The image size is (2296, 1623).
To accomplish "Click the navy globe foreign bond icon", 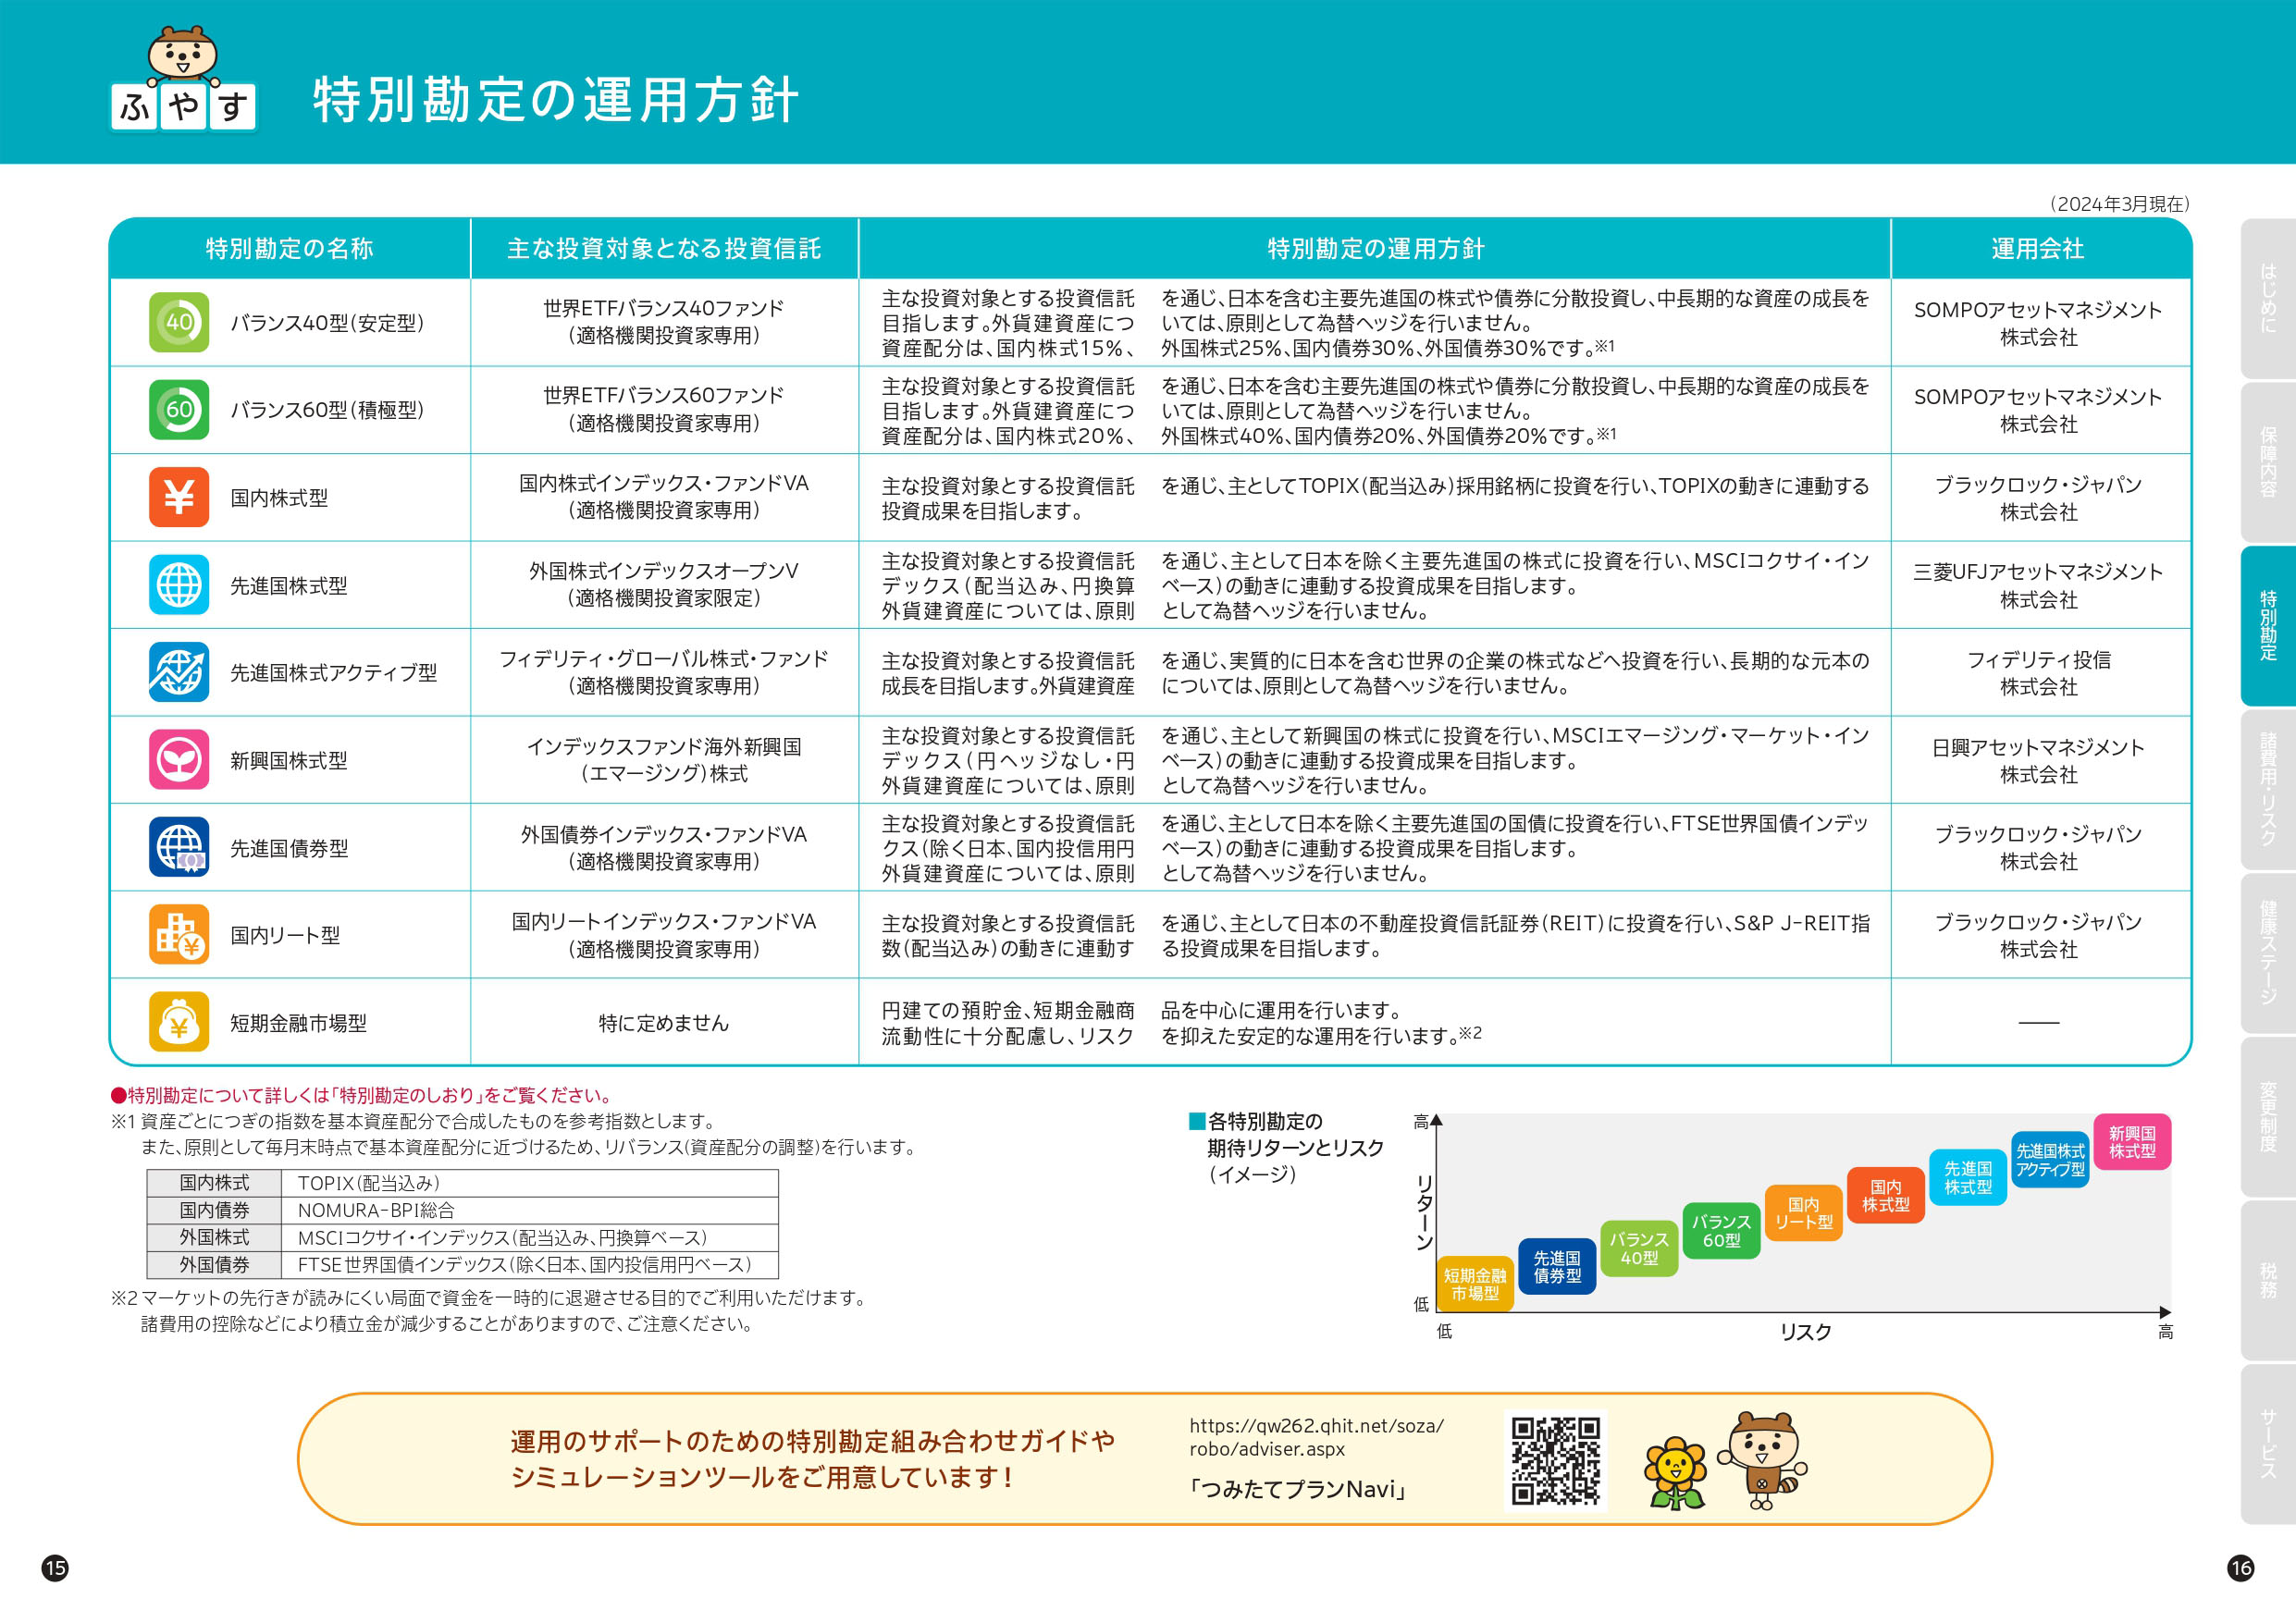I will (x=179, y=847).
